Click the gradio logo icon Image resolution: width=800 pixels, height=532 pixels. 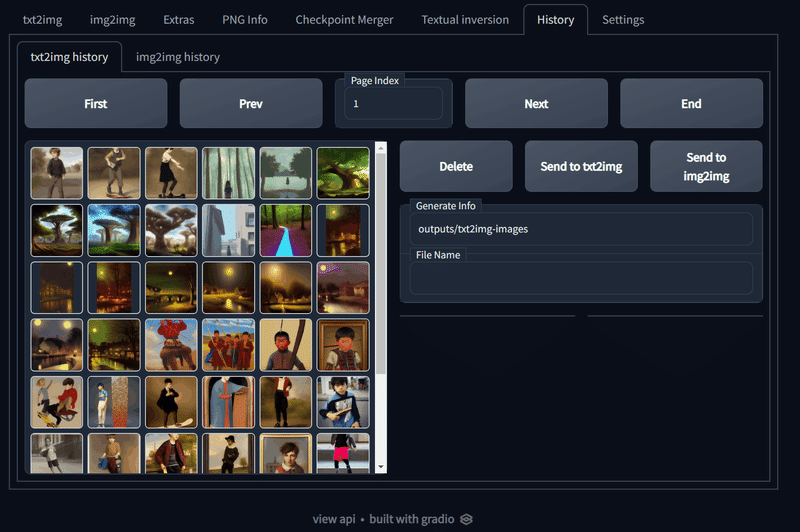pos(466,519)
